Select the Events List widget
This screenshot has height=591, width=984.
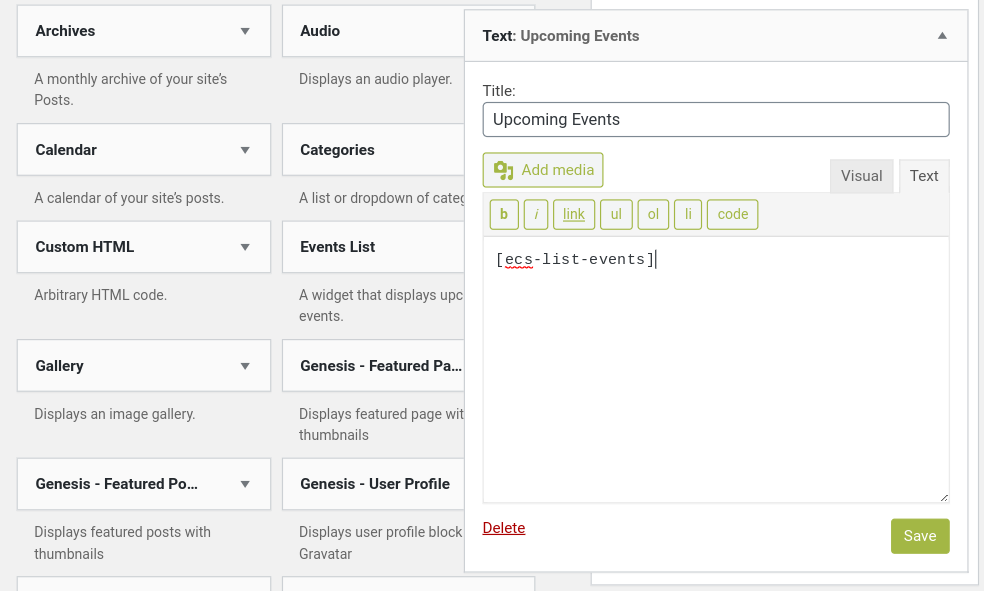click(373, 247)
